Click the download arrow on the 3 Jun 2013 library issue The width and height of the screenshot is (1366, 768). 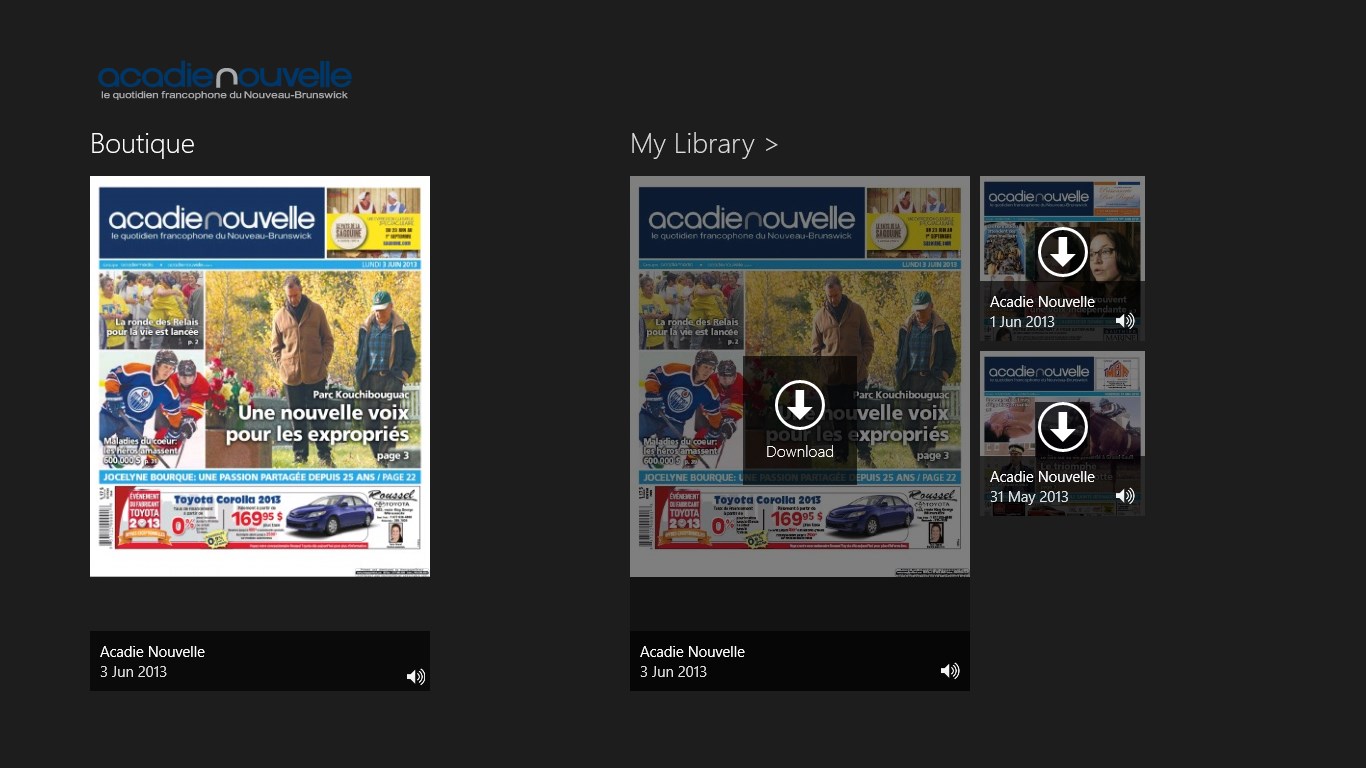(x=799, y=406)
